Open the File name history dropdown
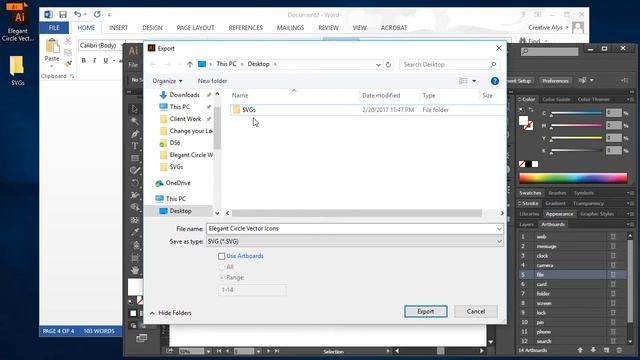Screen dimensions: 640x360 499,229
